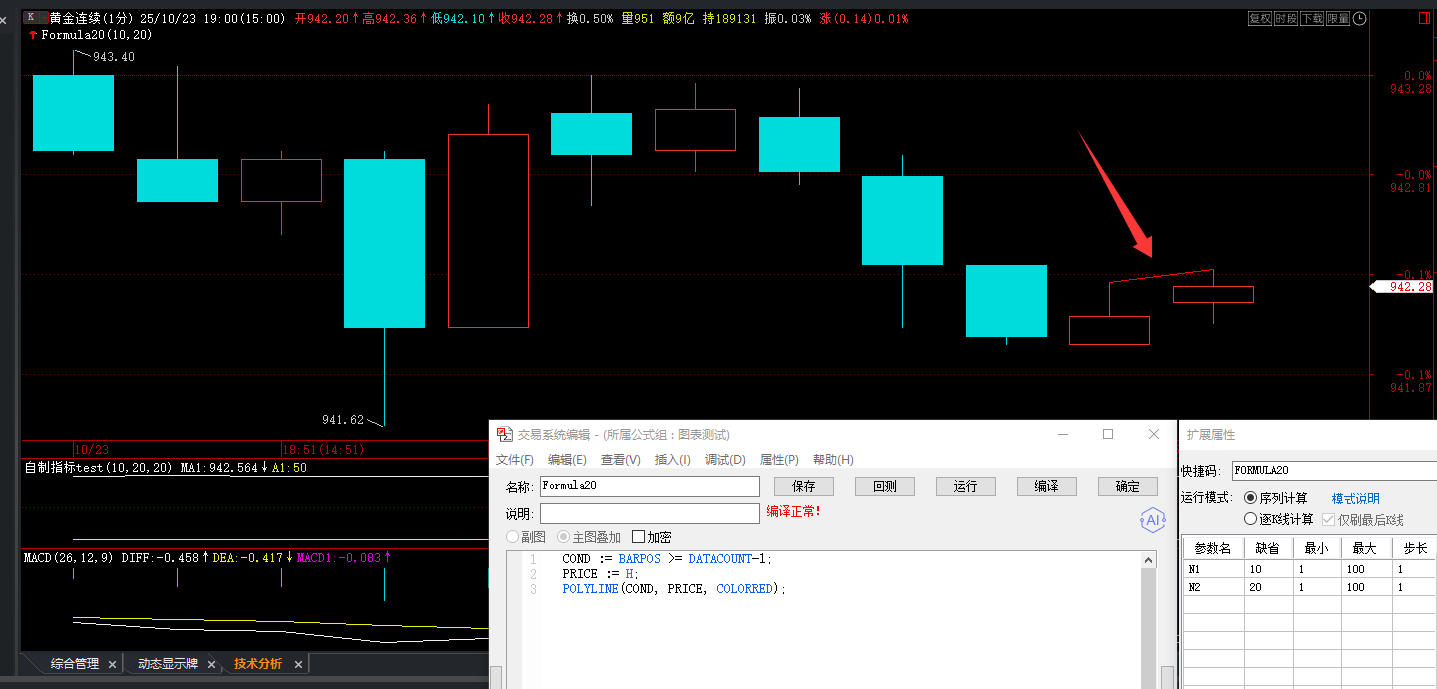Click the AI assistant hexagon icon
1437x689 pixels.
point(1153,520)
